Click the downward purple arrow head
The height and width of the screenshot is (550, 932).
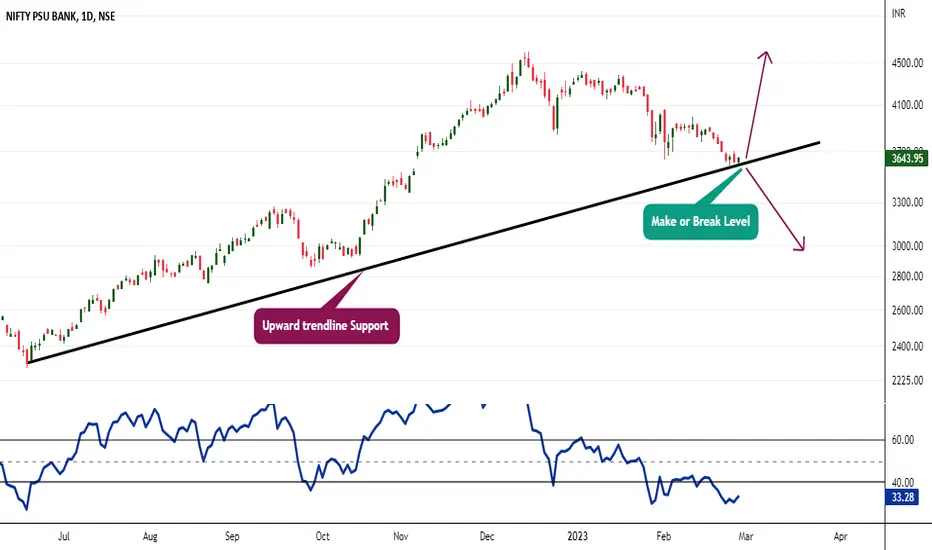point(799,244)
